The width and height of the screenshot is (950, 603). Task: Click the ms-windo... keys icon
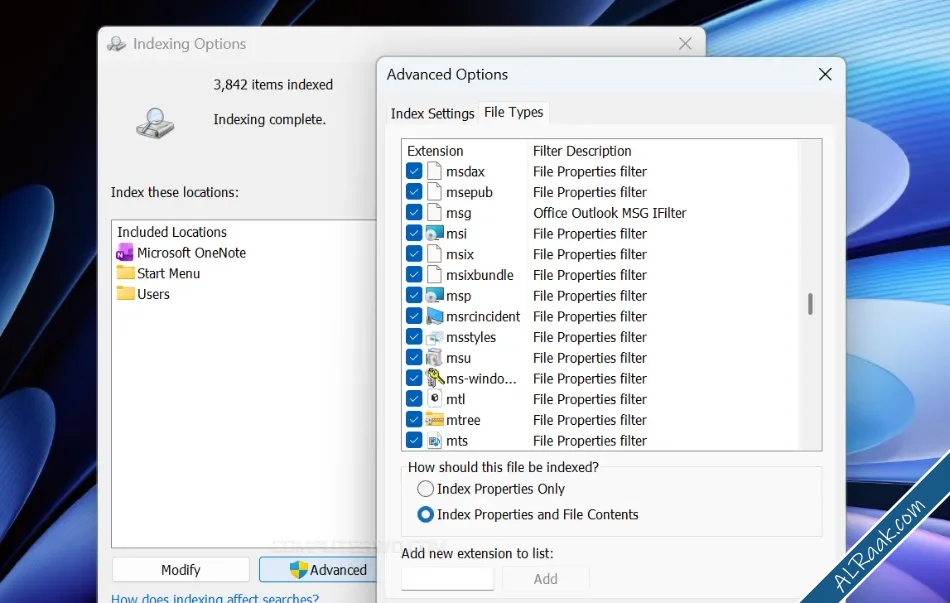(x=434, y=378)
